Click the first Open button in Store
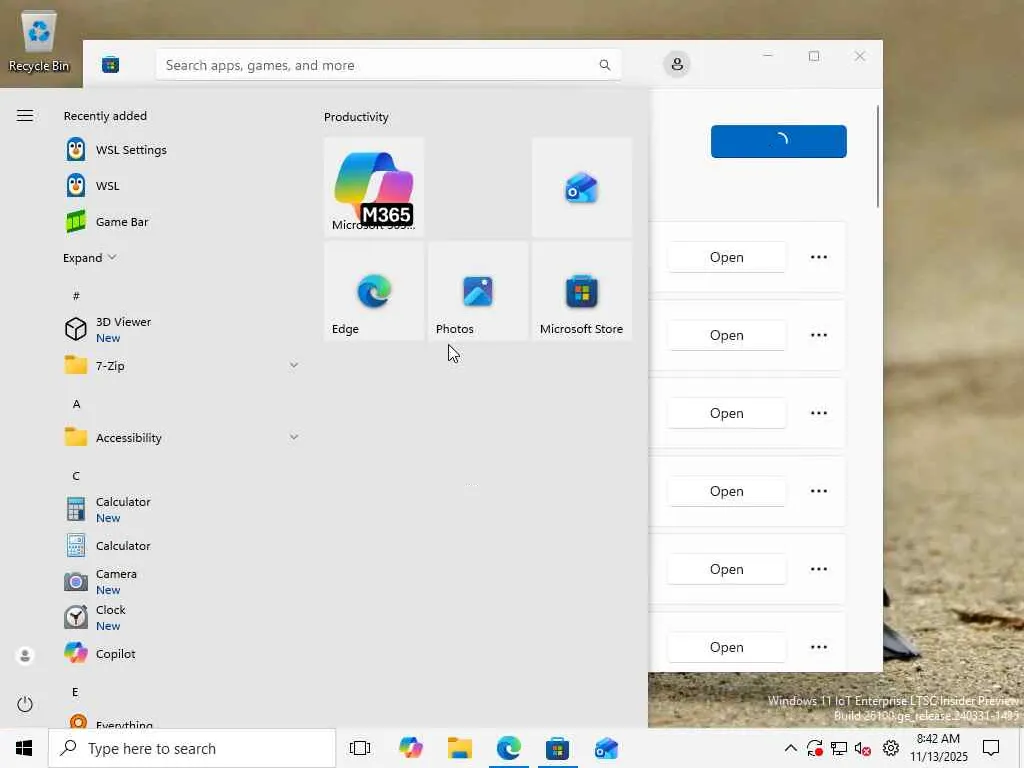Image resolution: width=1024 pixels, height=768 pixels. pyautogui.click(x=727, y=257)
